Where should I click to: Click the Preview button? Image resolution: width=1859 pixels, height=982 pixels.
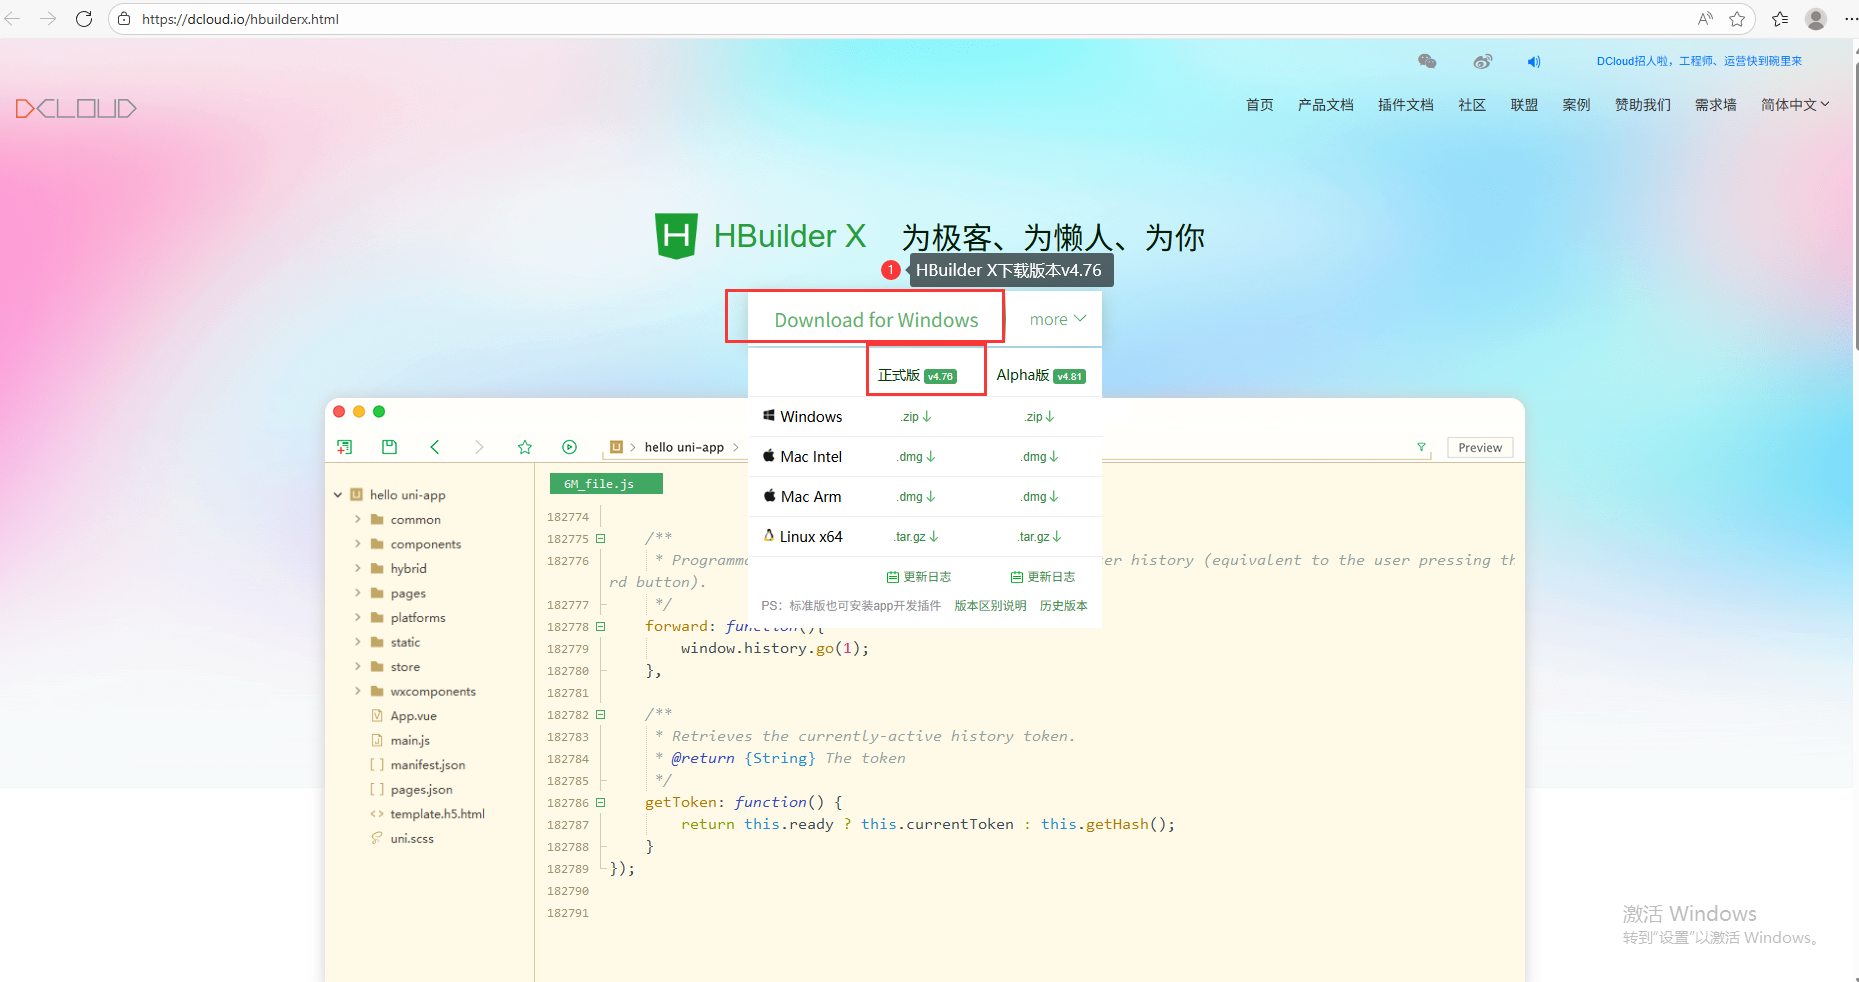(1480, 447)
